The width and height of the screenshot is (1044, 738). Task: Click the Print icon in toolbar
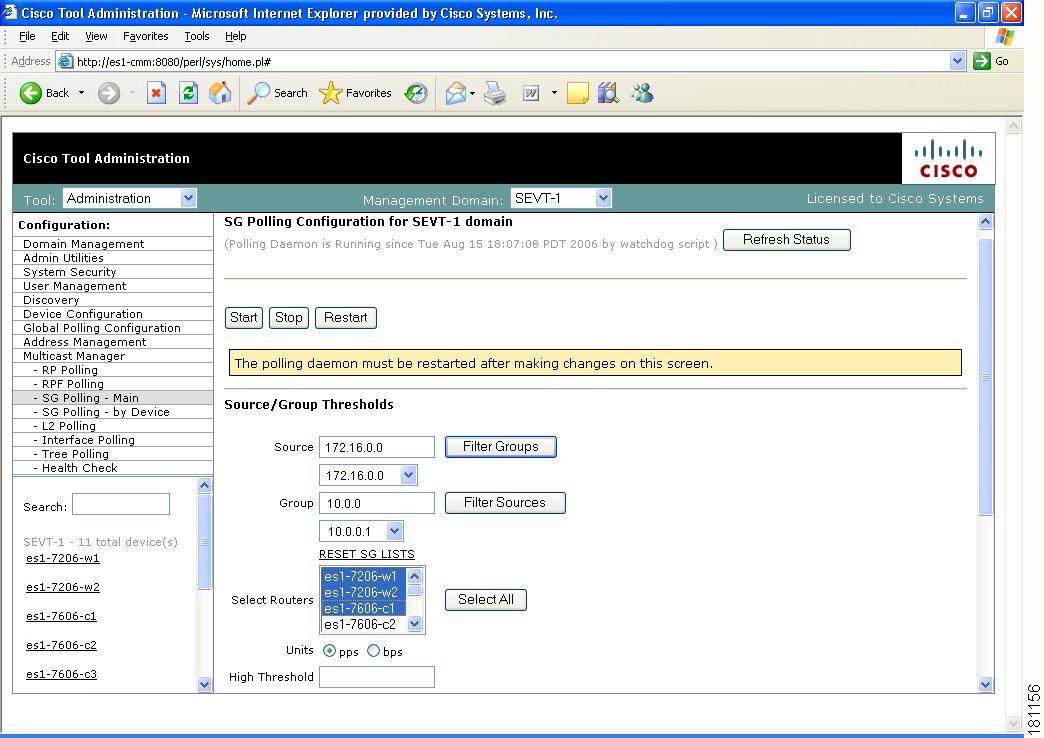[495, 93]
